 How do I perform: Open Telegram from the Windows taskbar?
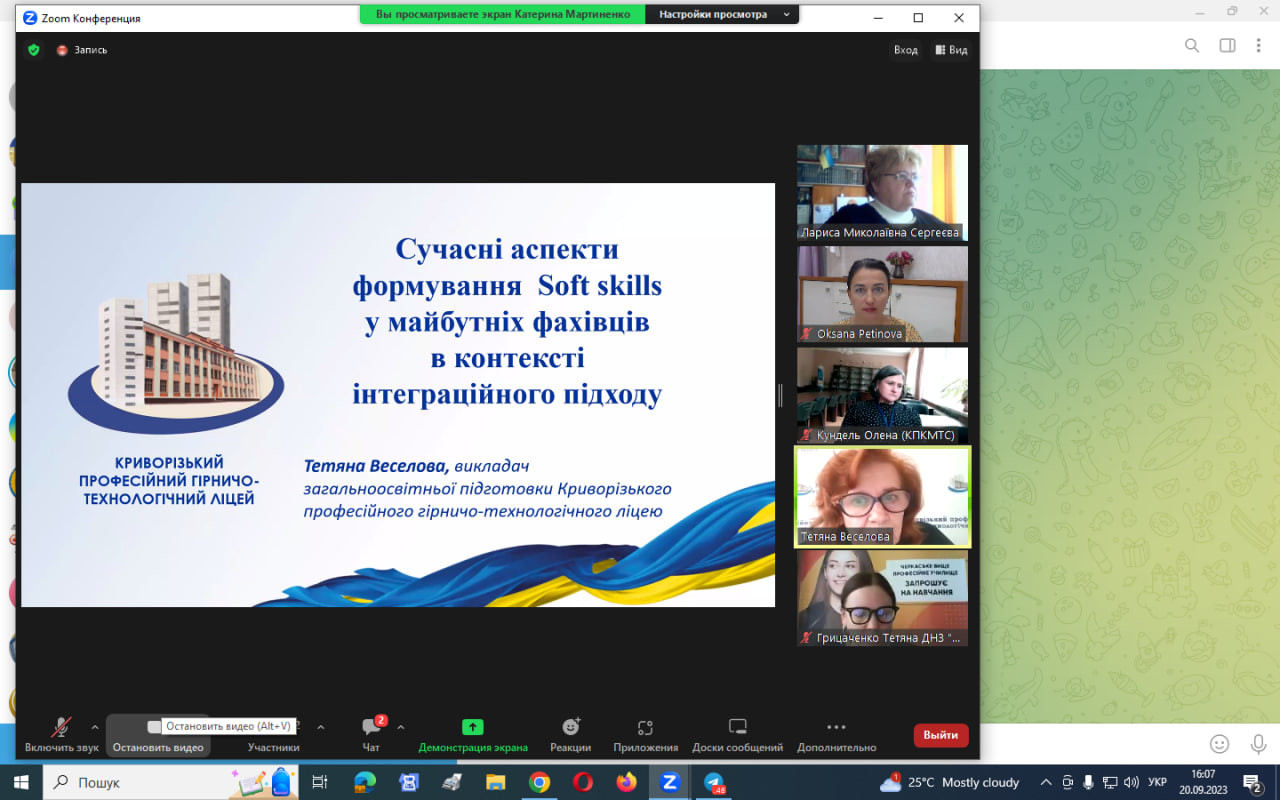pos(714,782)
